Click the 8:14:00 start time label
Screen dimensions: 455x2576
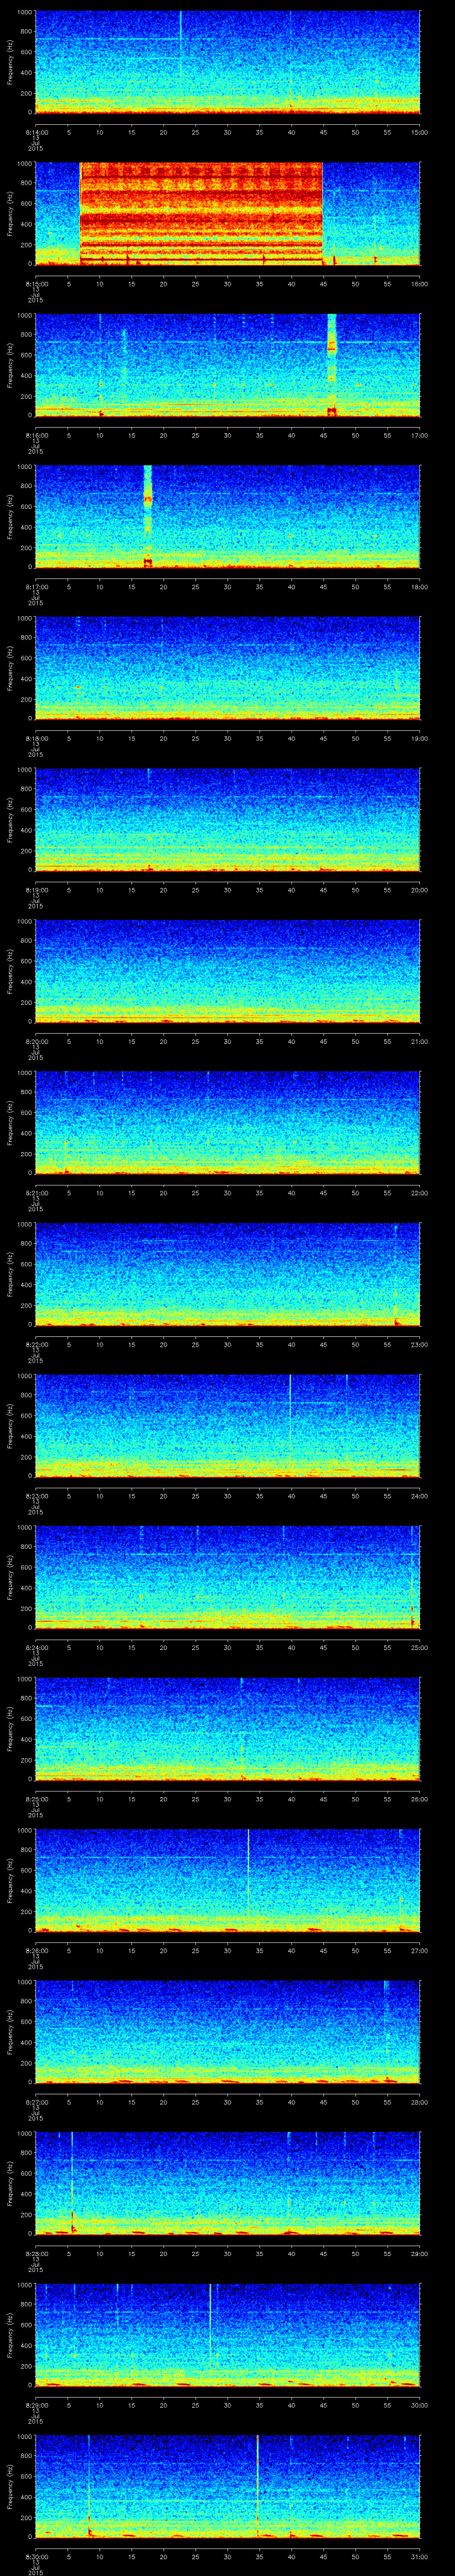coord(36,132)
